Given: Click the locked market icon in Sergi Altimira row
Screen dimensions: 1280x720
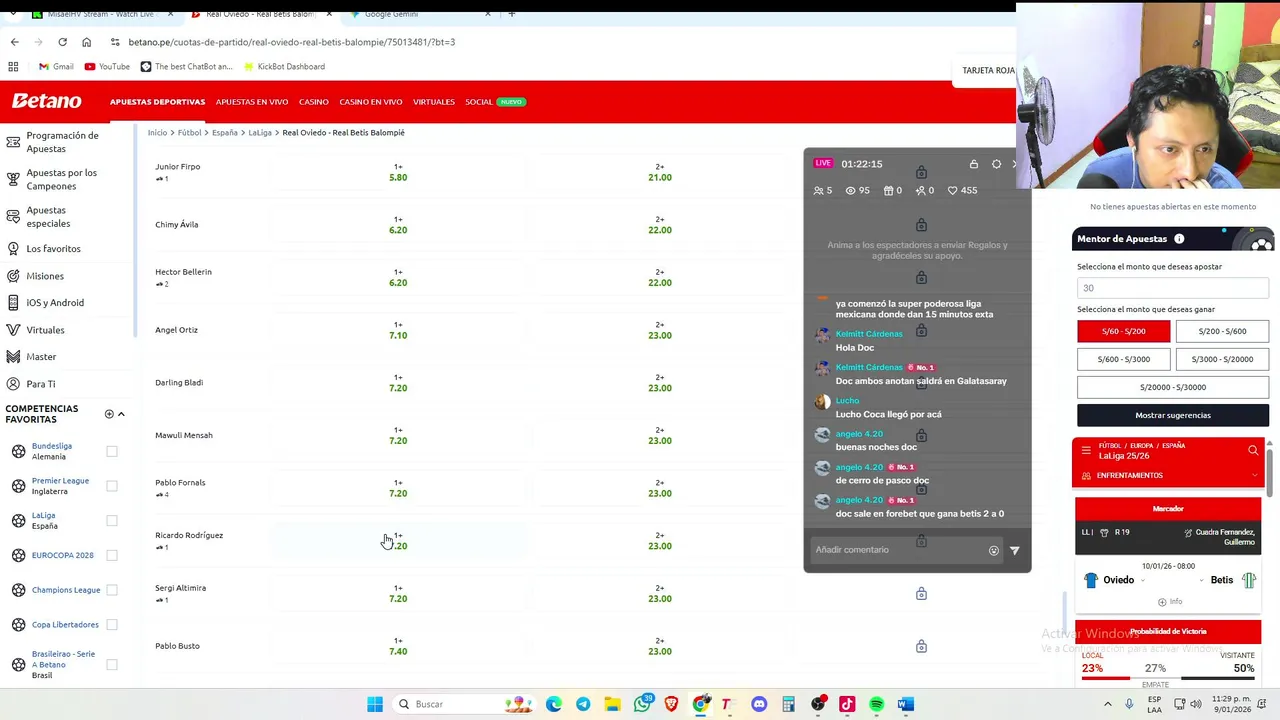Looking at the screenshot, I should (x=921, y=594).
